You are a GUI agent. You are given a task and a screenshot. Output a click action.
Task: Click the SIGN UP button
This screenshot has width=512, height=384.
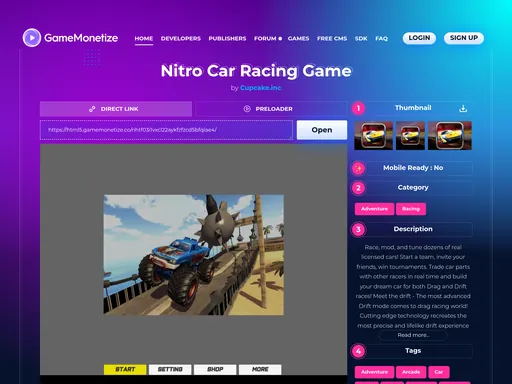click(x=464, y=38)
